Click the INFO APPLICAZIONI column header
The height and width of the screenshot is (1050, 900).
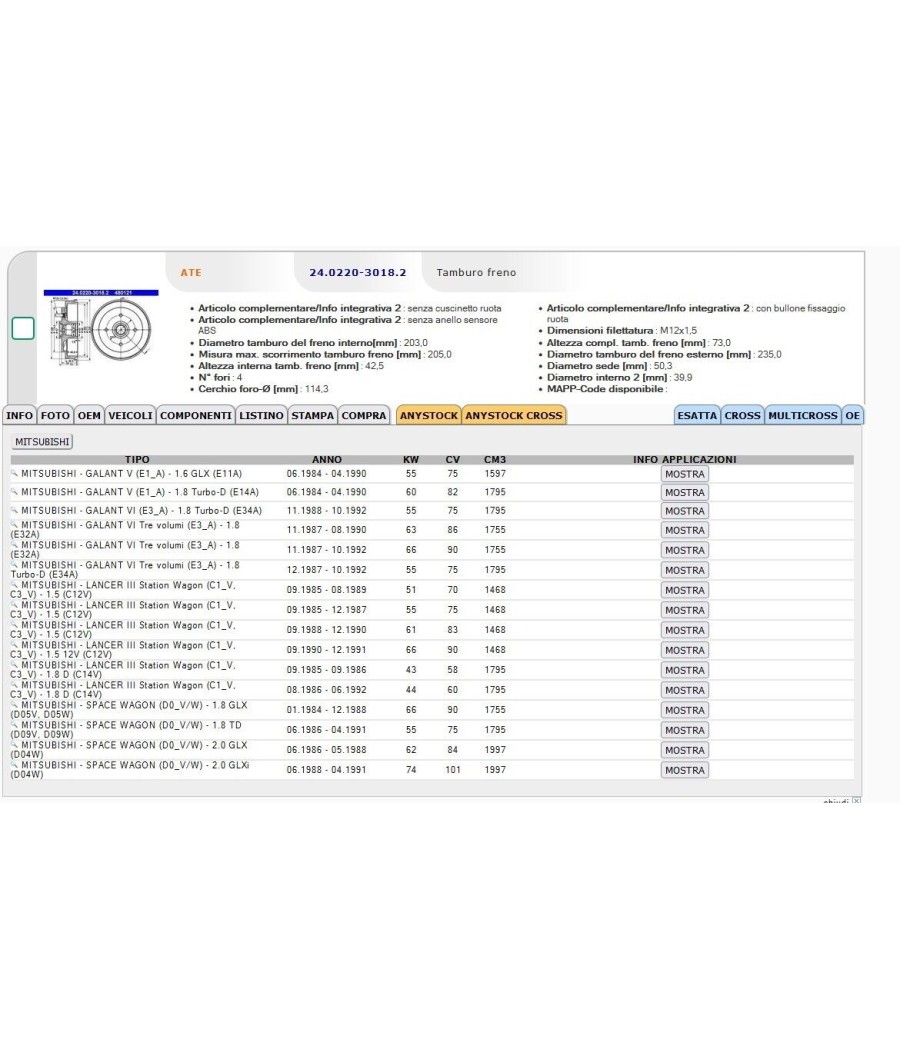click(684, 459)
